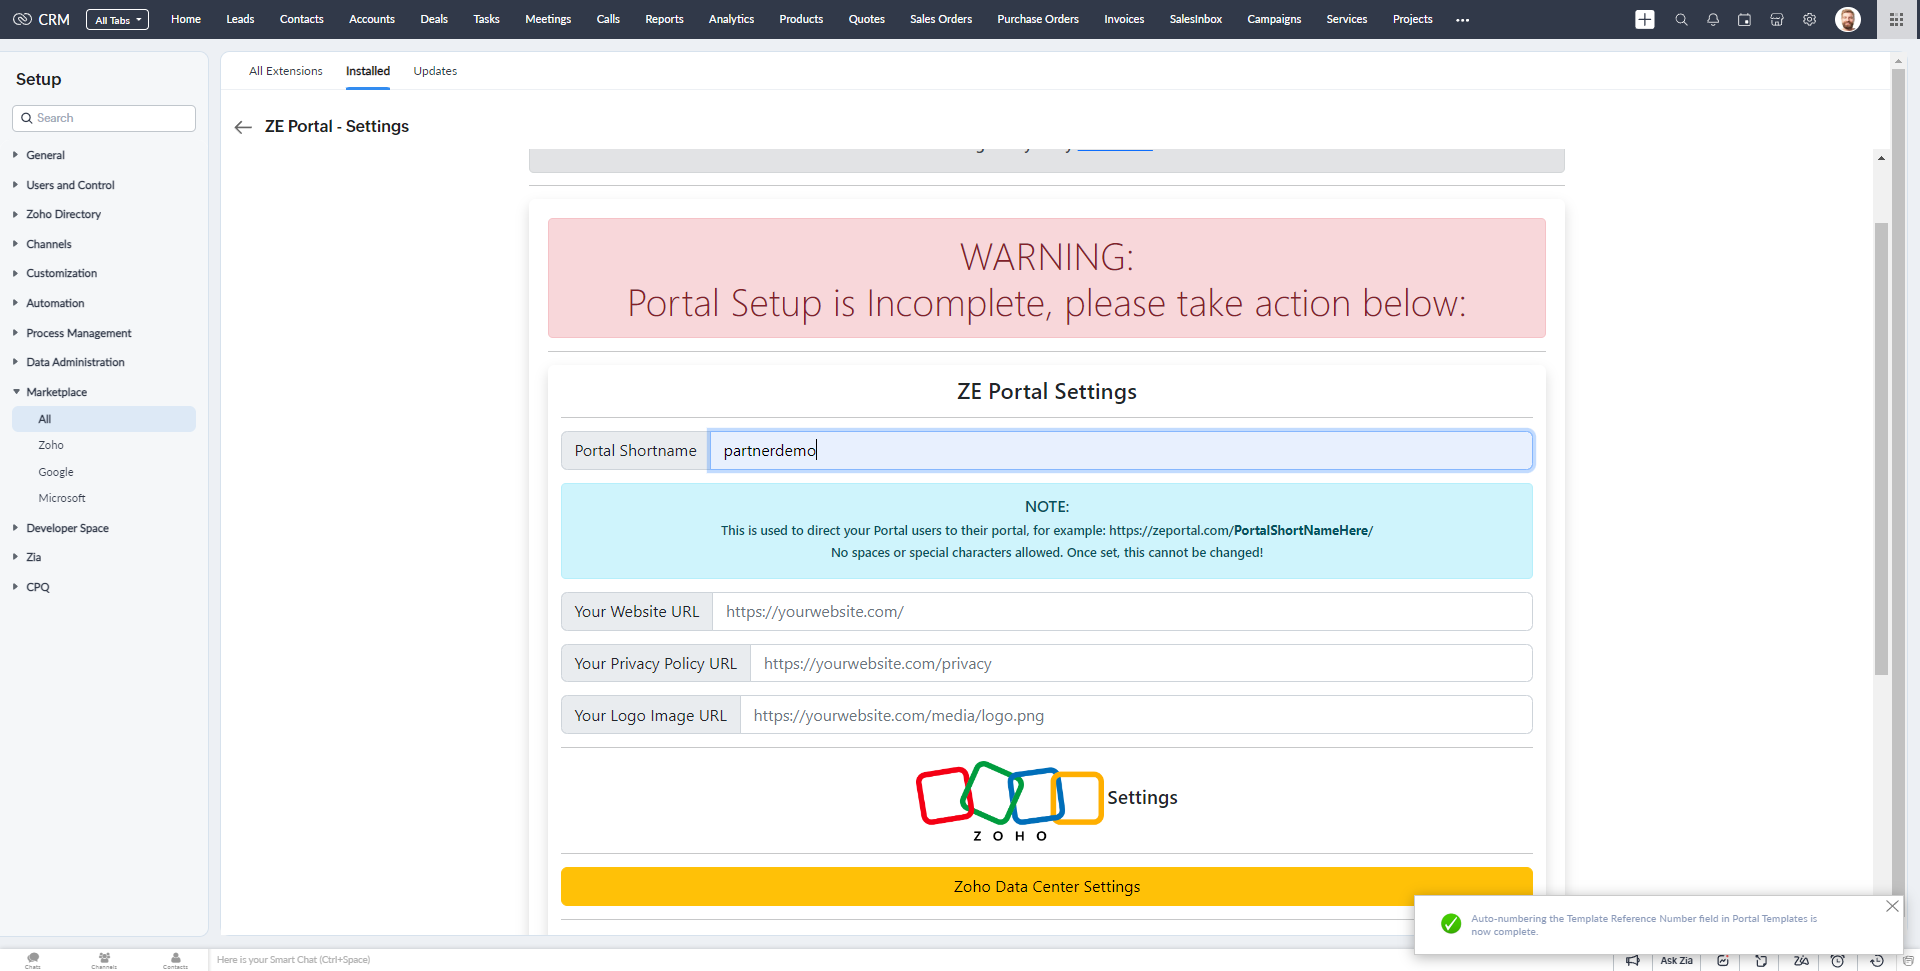Open the Marketplace store icon
The image size is (1920, 971).
coord(1777,19)
